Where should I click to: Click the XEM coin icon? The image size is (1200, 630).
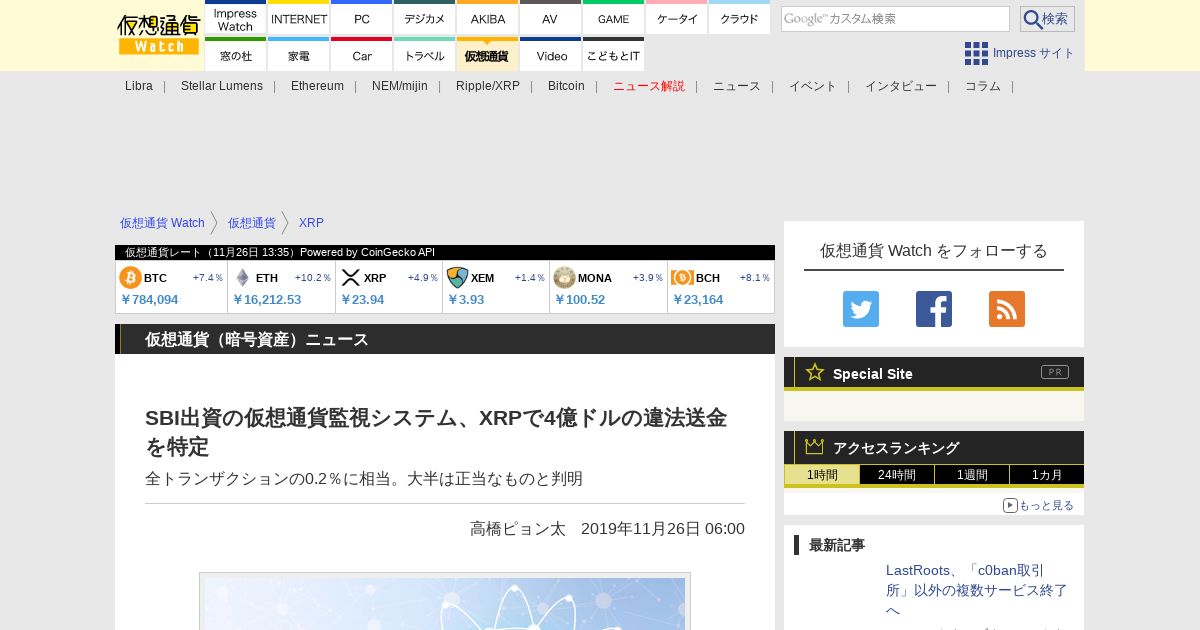click(x=457, y=277)
